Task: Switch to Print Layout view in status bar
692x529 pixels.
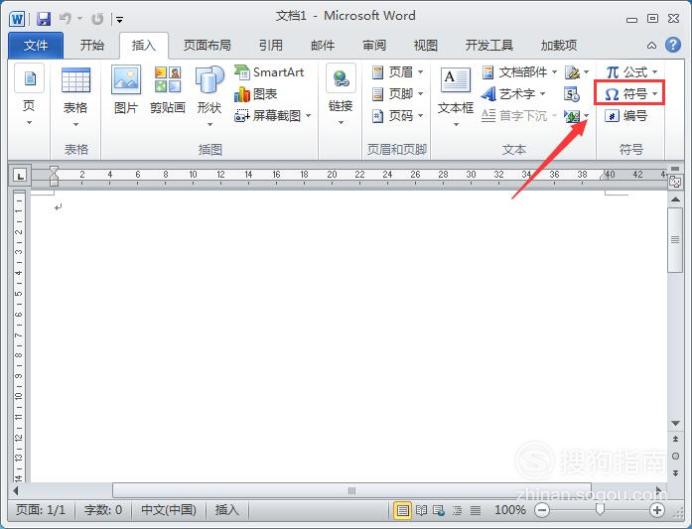Action: [x=403, y=510]
